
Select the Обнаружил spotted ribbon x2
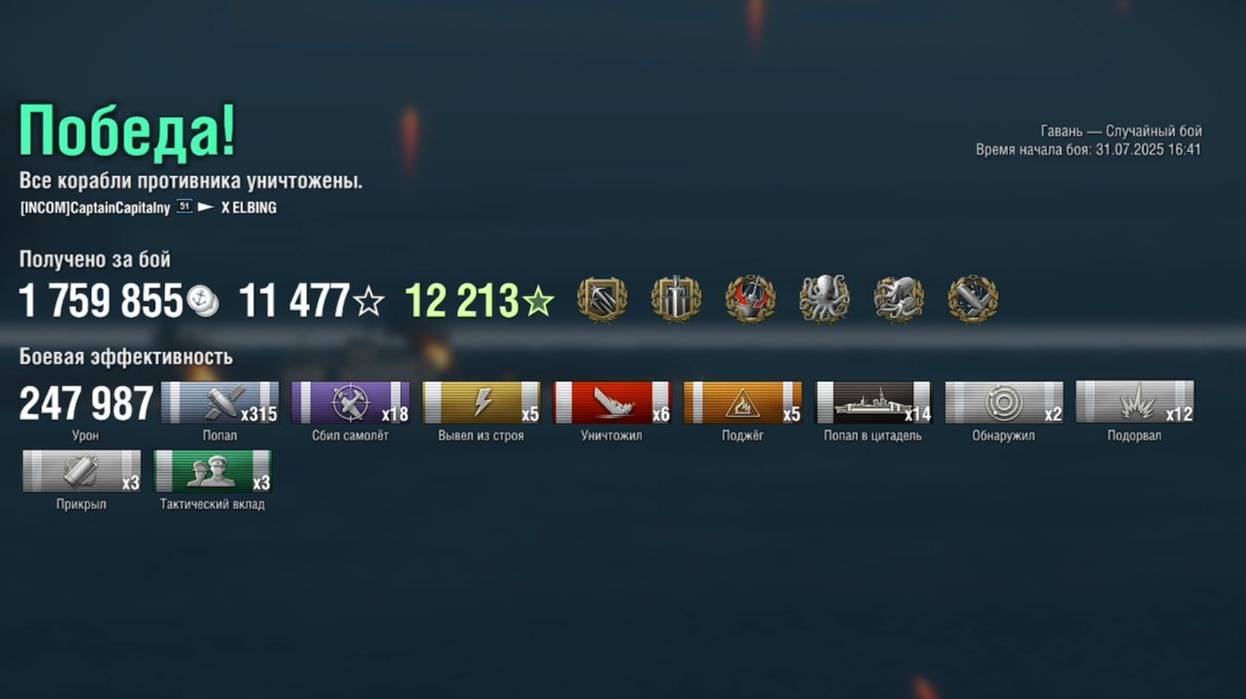(x=1003, y=402)
